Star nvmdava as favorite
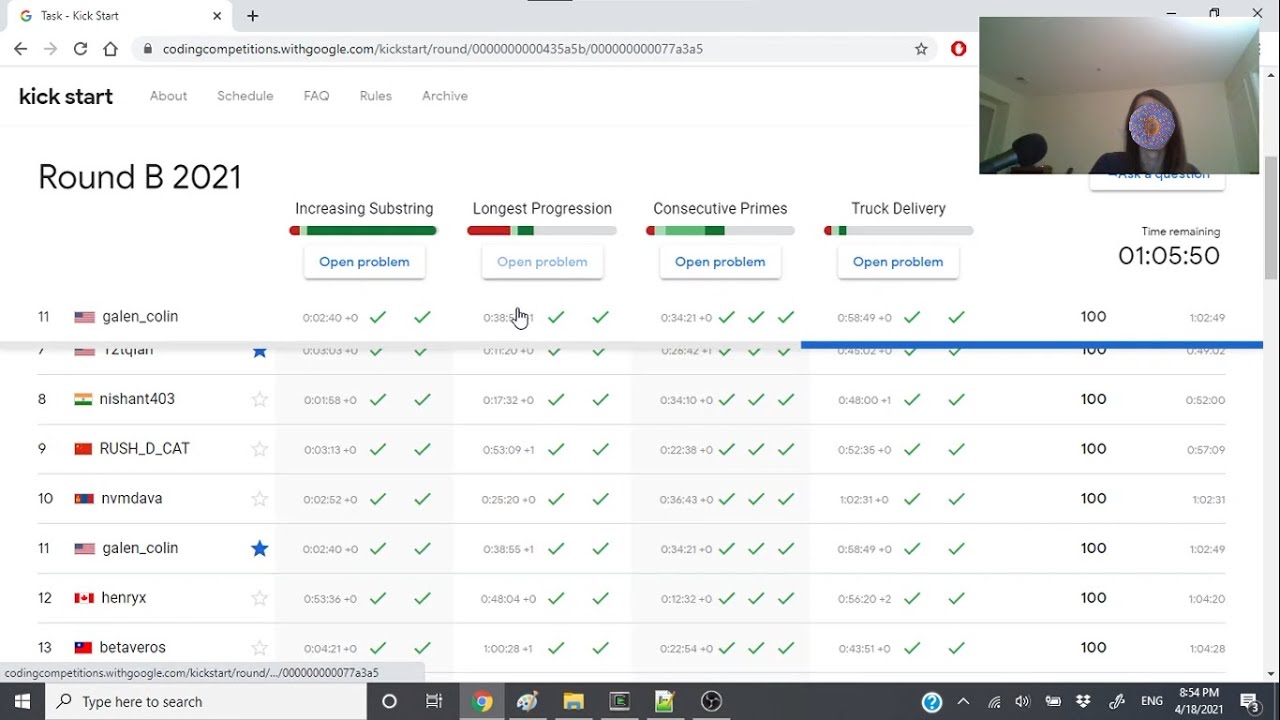 (x=260, y=498)
